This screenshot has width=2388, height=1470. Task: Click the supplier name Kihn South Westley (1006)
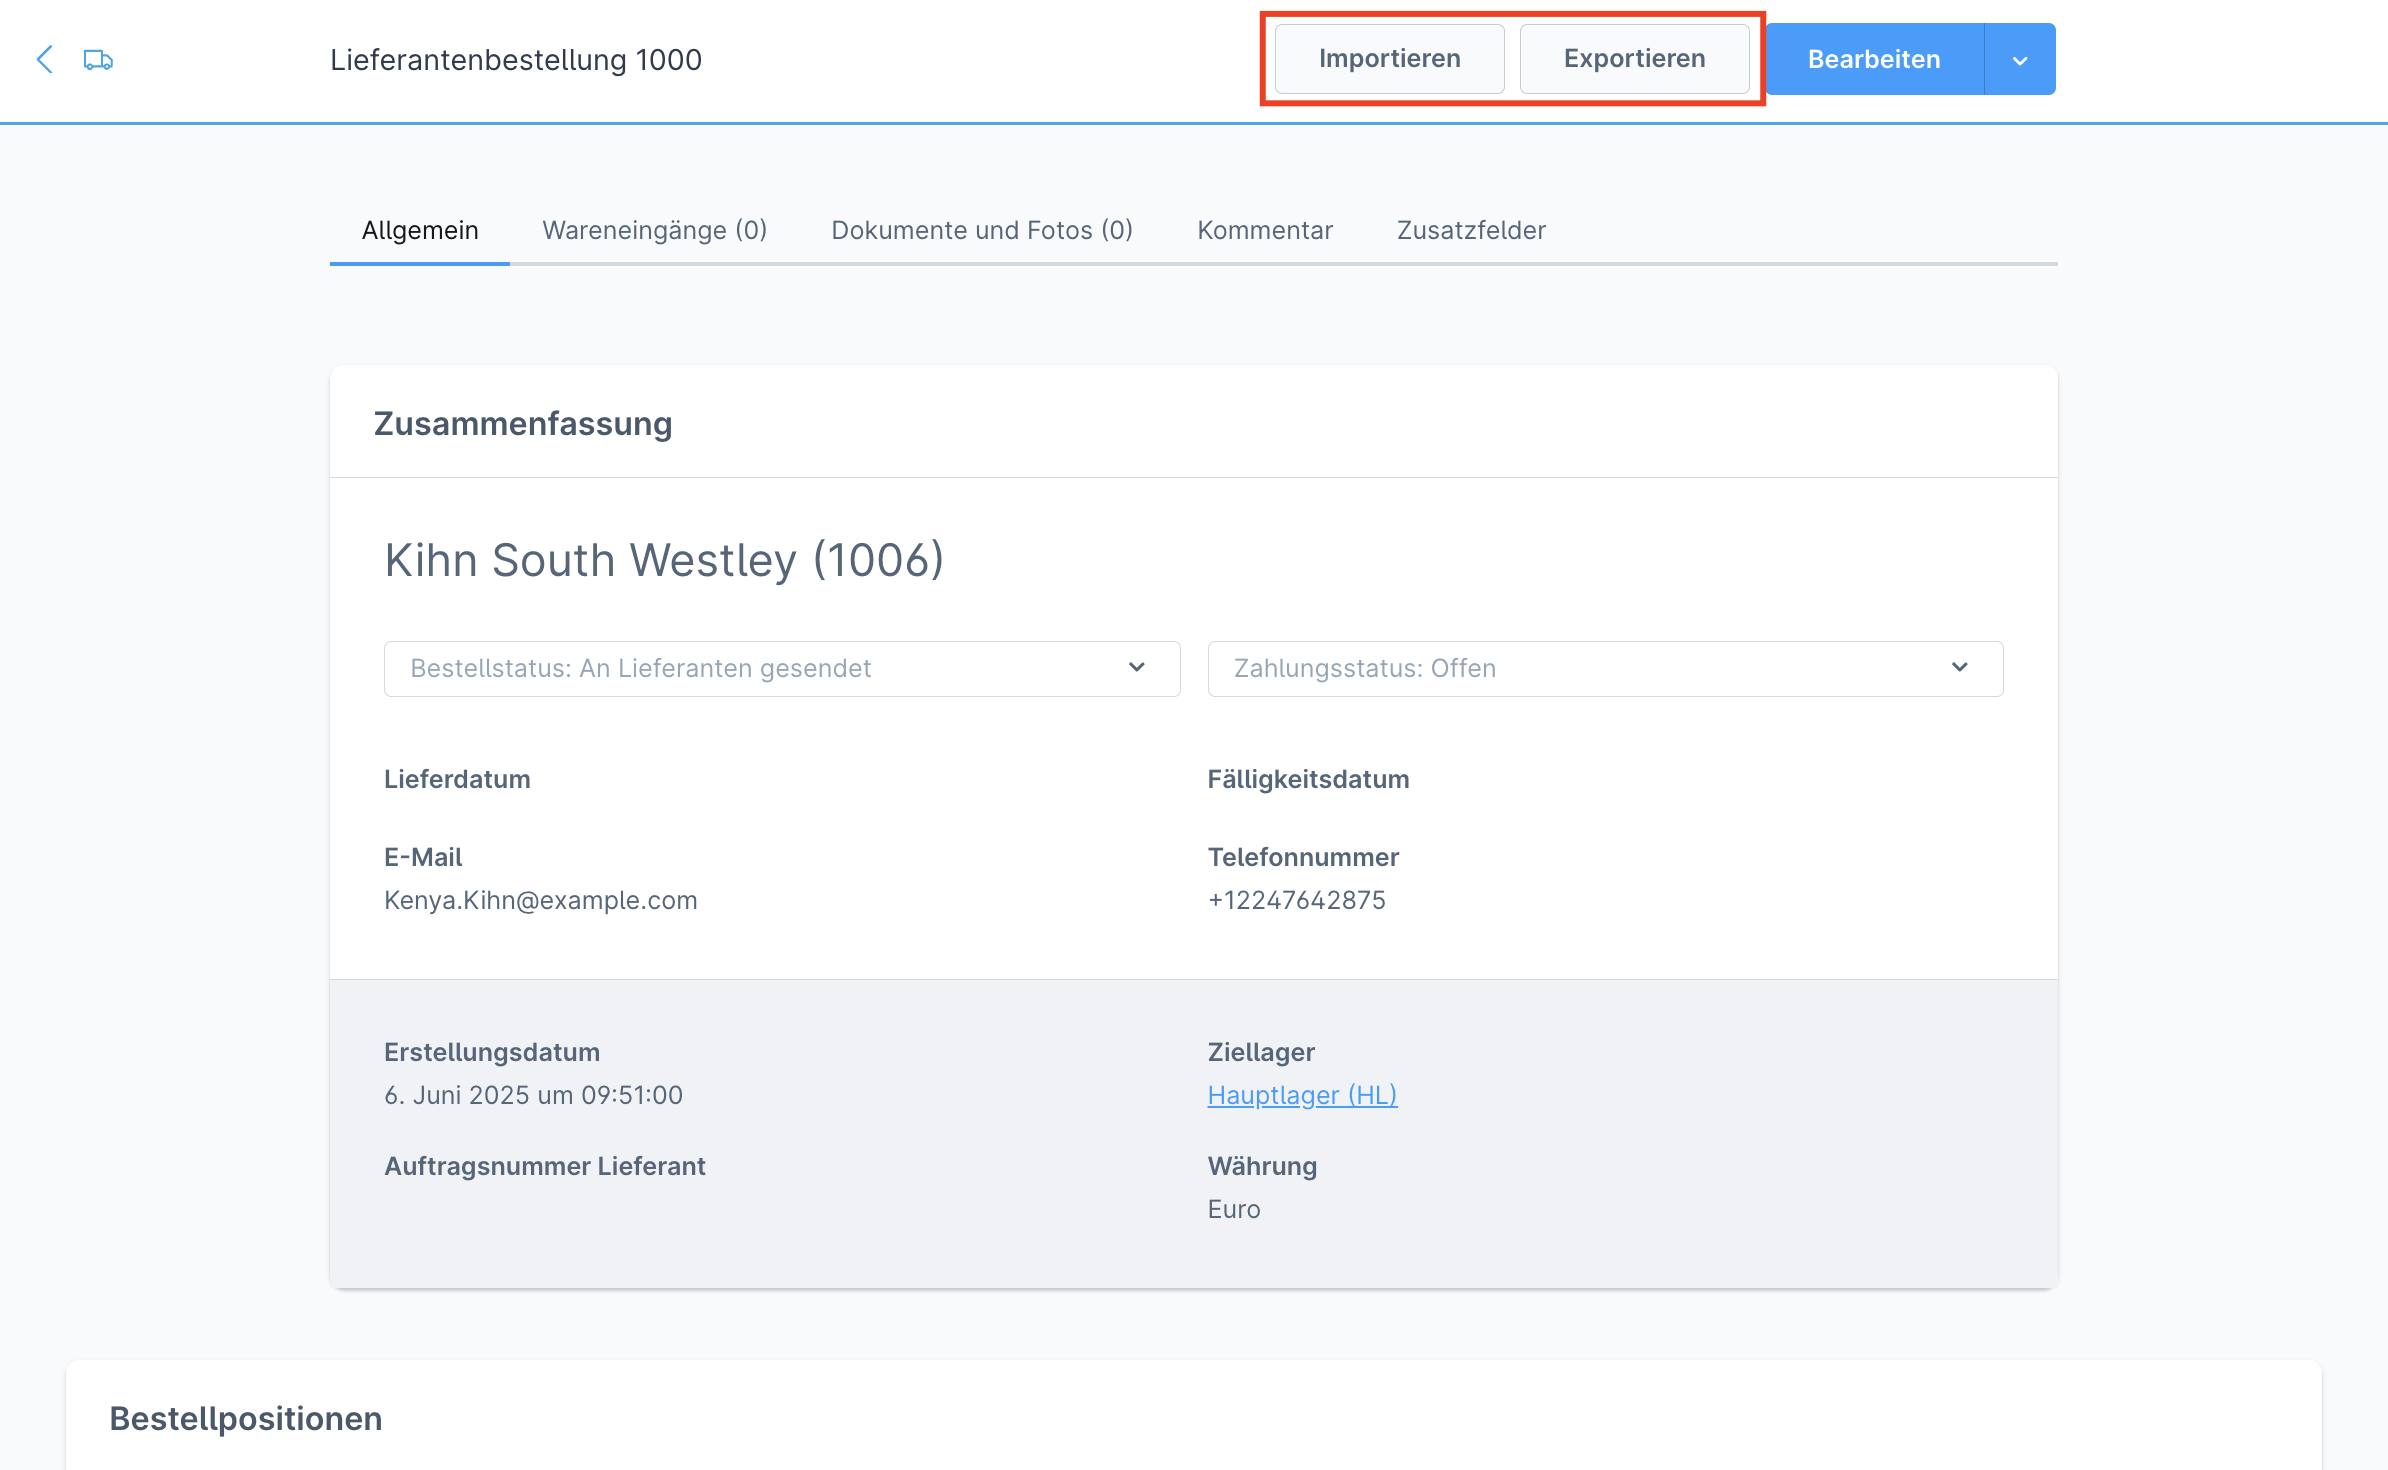(x=664, y=560)
